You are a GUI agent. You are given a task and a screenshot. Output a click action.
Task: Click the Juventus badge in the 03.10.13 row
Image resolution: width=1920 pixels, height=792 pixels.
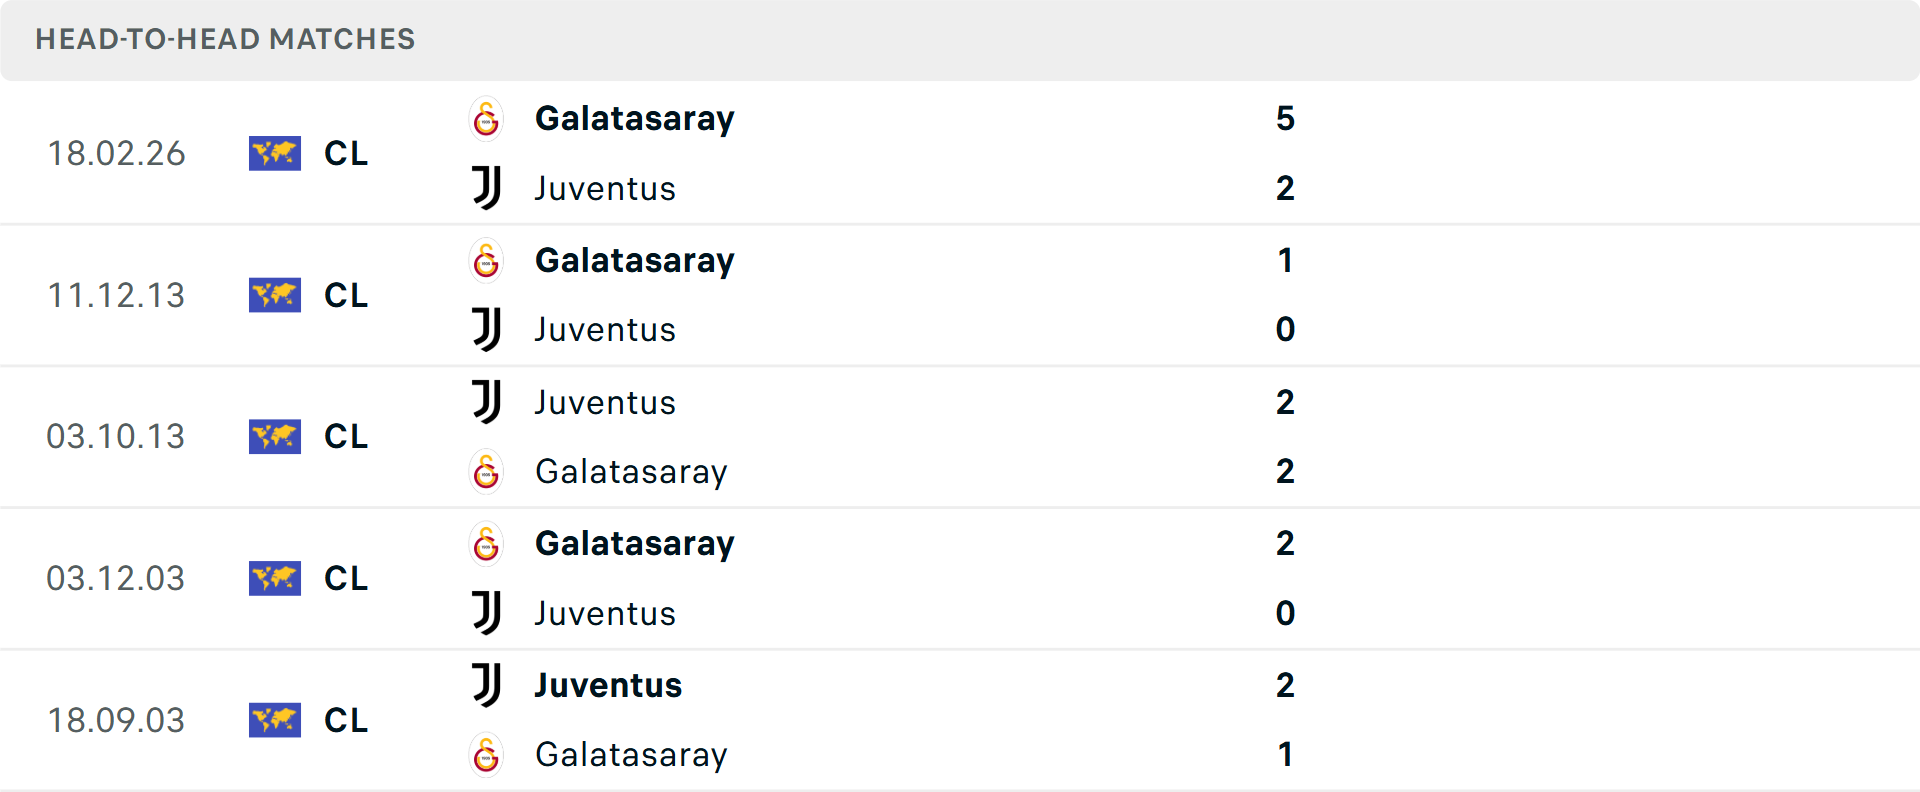[486, 401]
